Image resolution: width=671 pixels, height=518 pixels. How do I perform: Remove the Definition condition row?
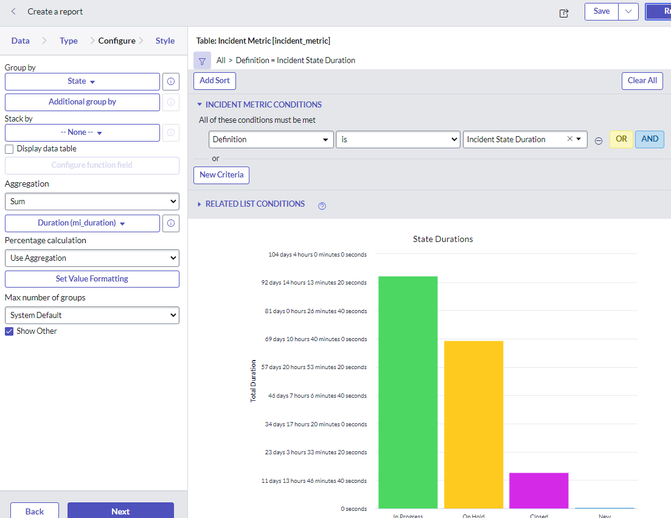click(599, 140)
